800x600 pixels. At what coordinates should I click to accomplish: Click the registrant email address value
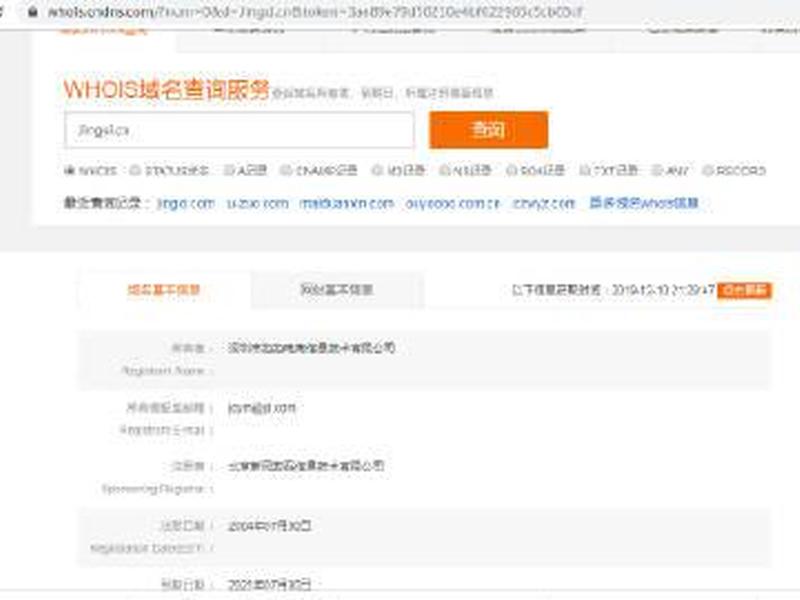tap(262, 408)
